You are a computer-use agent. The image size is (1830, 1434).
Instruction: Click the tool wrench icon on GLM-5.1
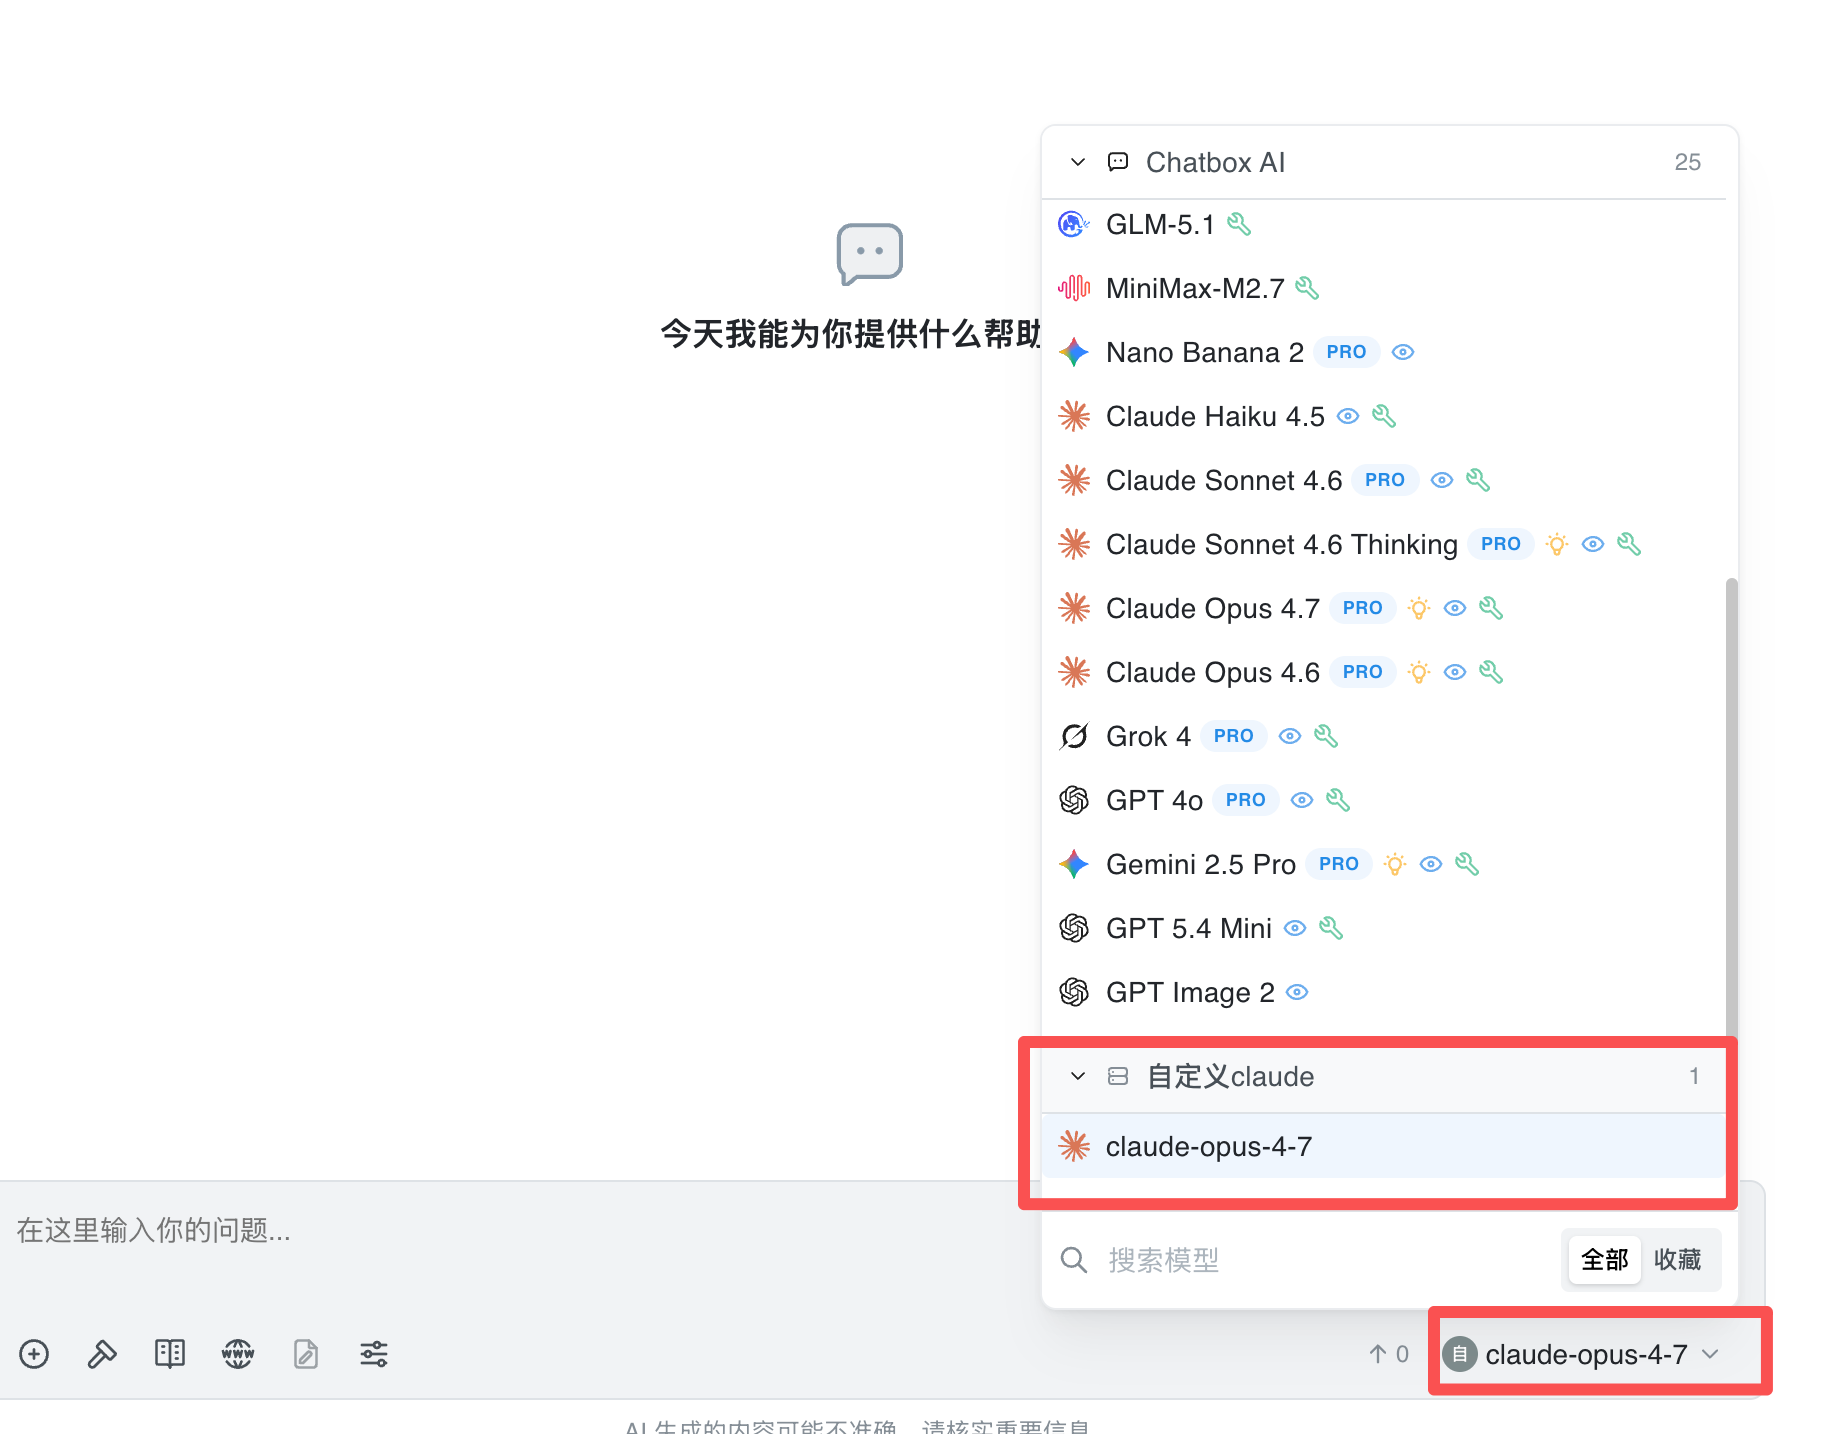point(1239,224)
